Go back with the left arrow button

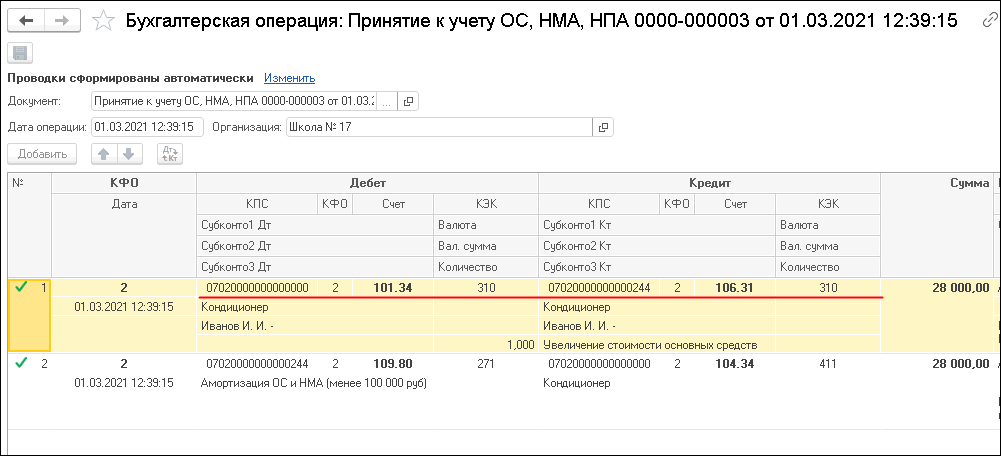pos(26,20)
